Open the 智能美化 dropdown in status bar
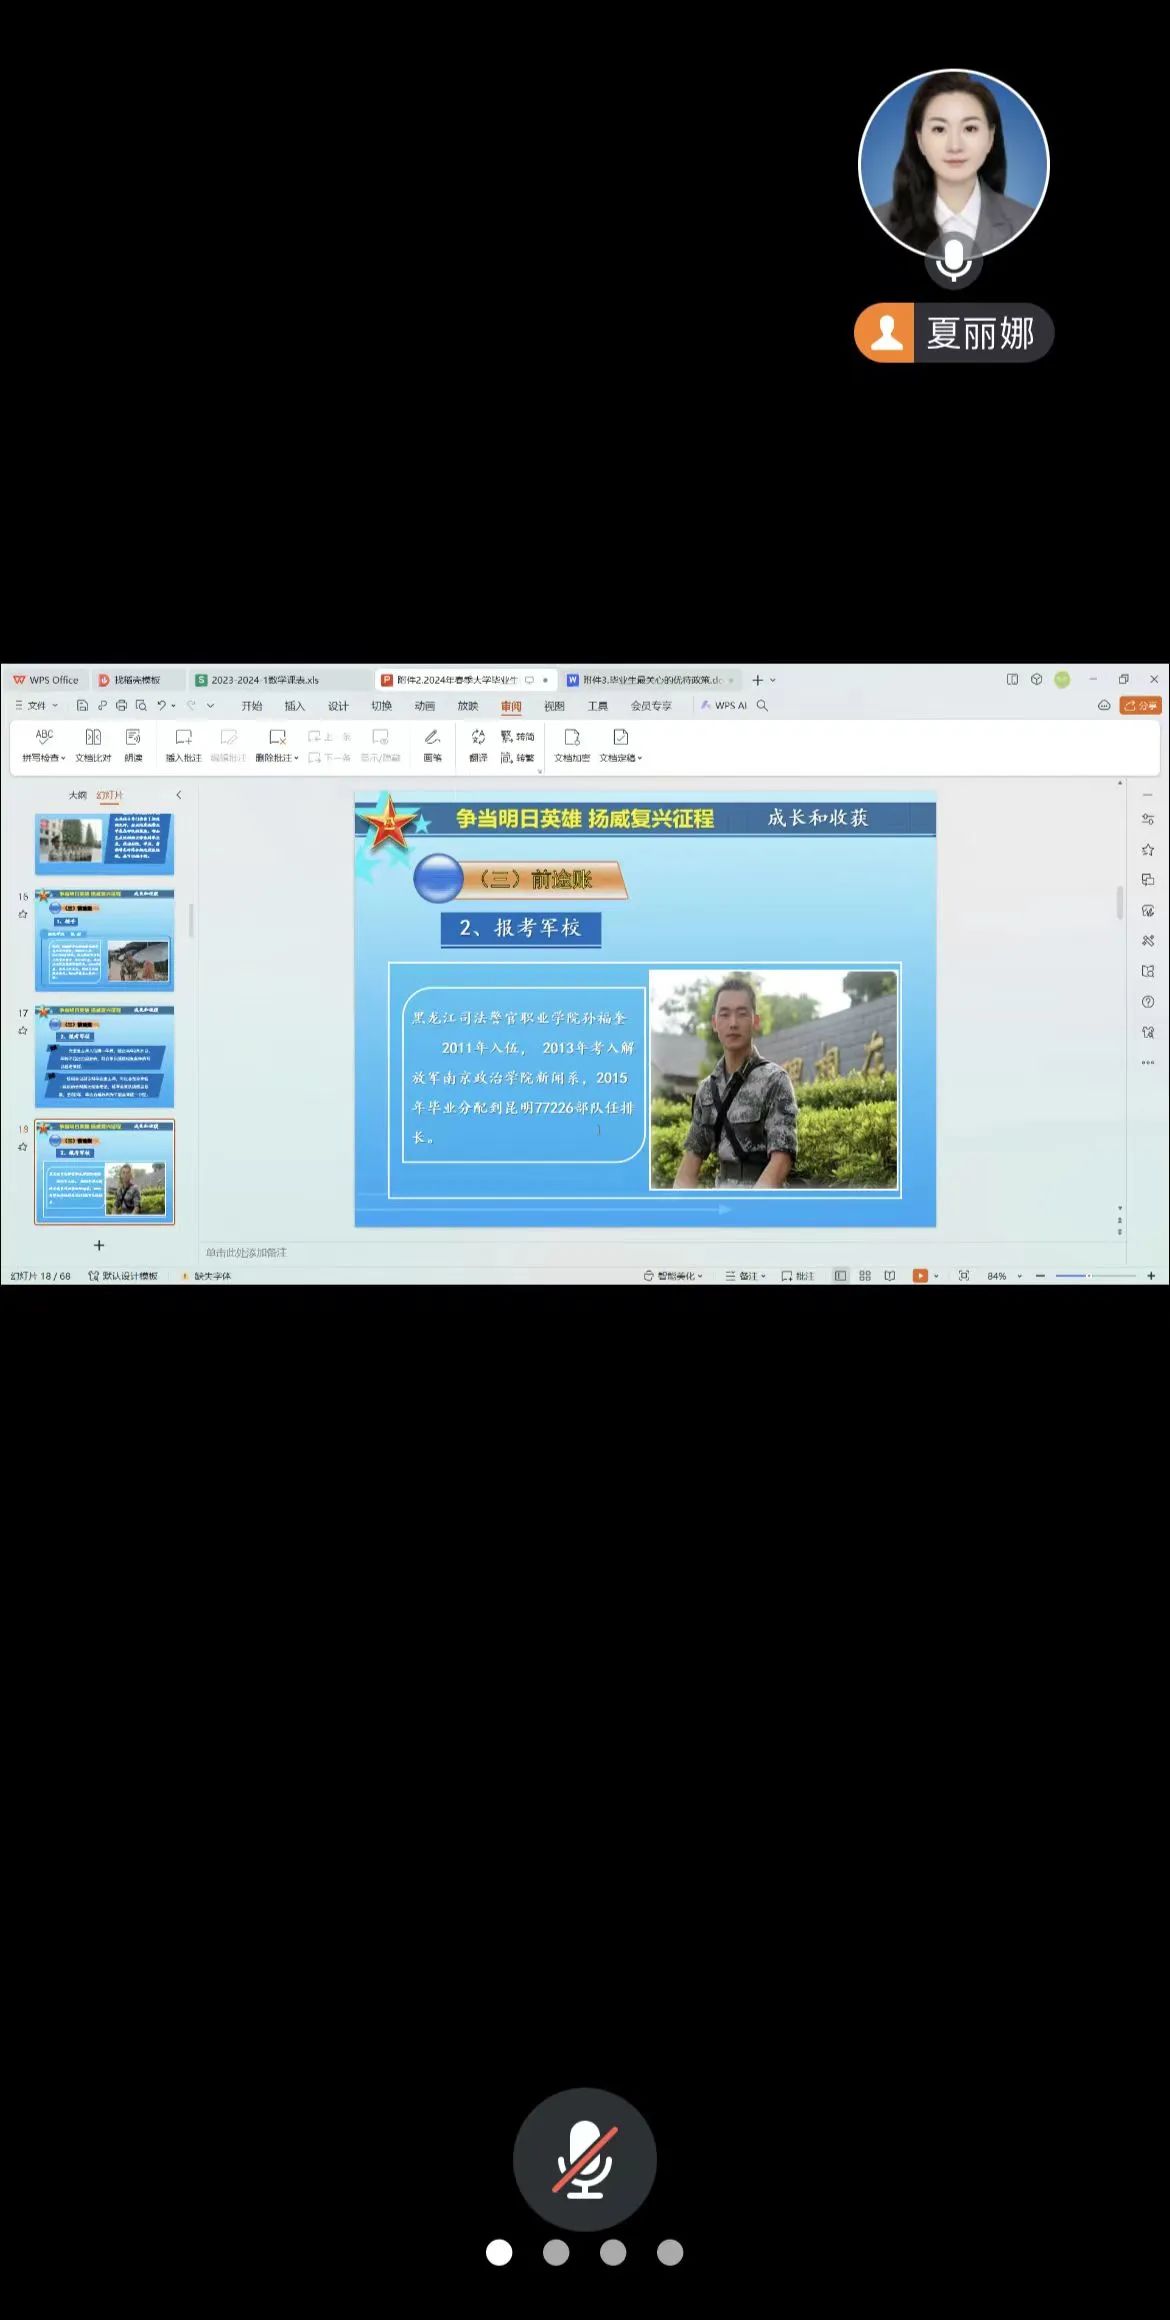 (674, 1276)
